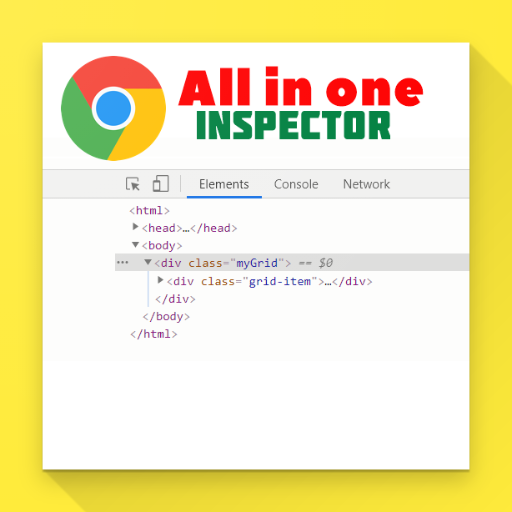Activate the inspect element picker icon

click(133, 184)
